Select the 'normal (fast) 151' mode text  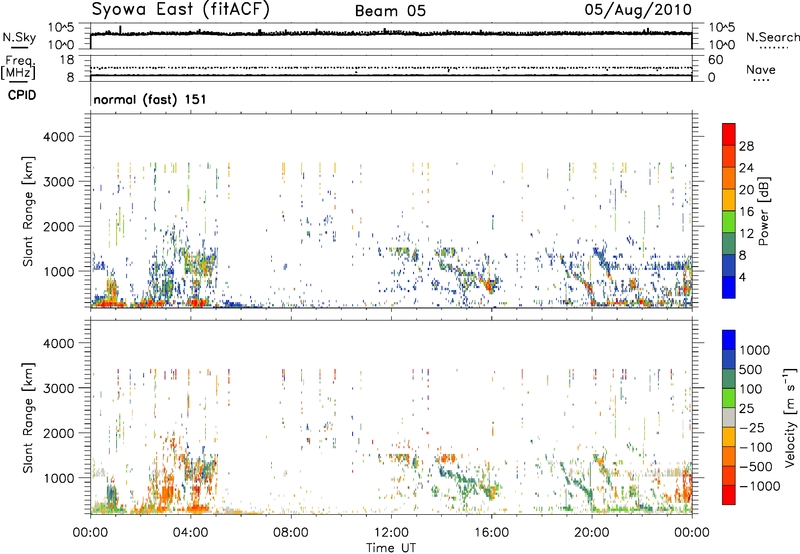pos(150,99)
